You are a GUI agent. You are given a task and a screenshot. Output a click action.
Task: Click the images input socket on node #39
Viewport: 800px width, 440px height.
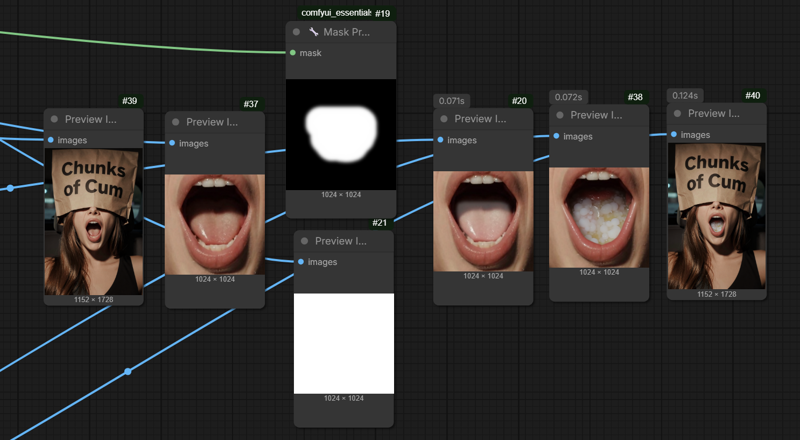[x=51, y=140]
